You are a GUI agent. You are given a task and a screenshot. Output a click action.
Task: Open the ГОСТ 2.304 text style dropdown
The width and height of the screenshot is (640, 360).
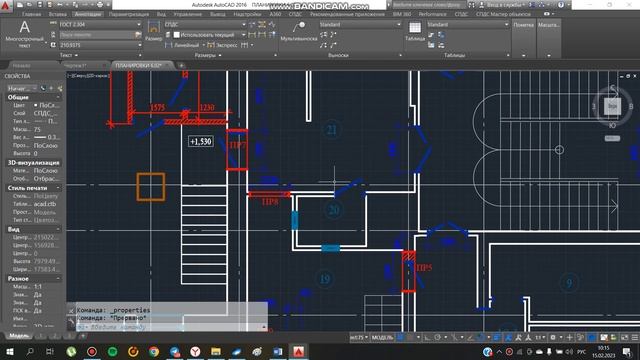coord(100,24)
